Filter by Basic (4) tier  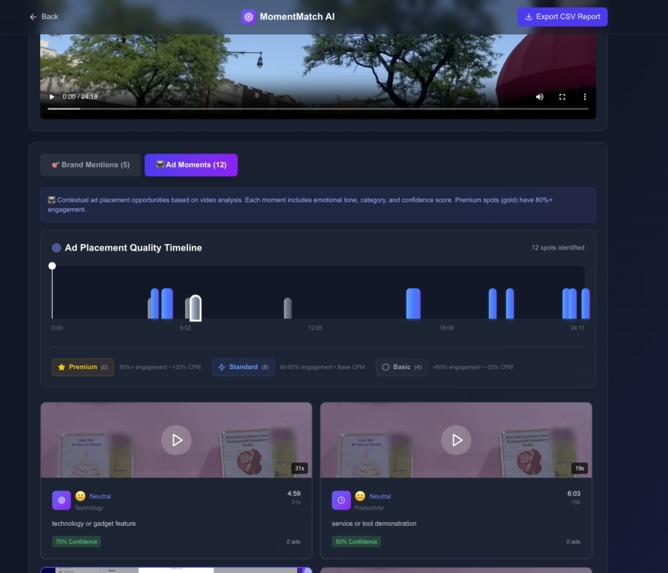[402, 367]
